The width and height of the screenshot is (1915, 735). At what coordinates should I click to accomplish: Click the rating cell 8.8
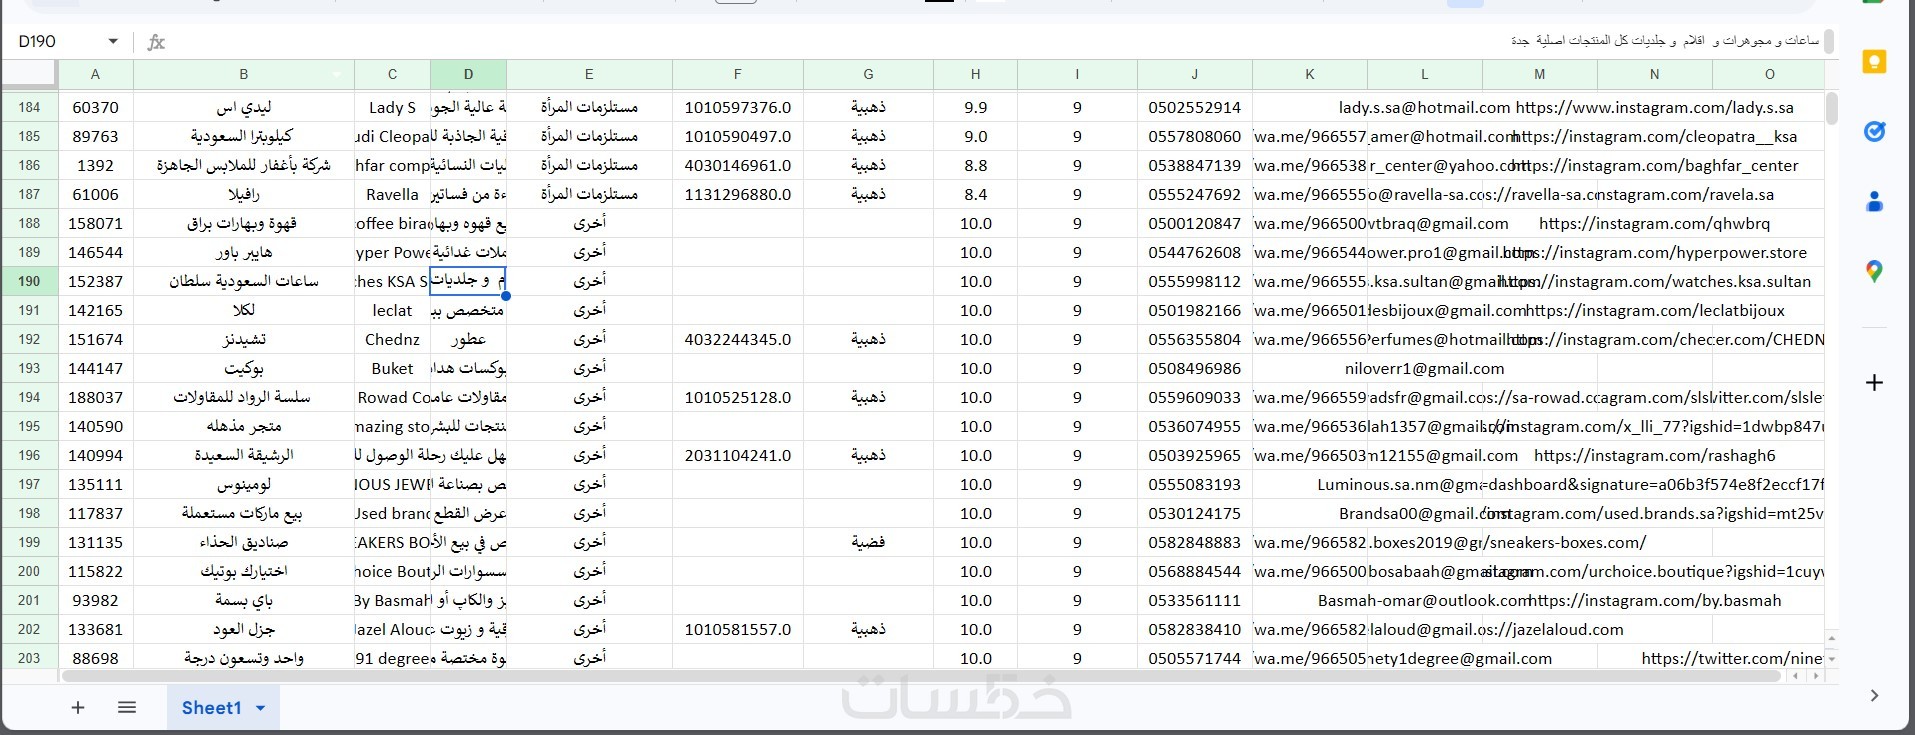975,165
